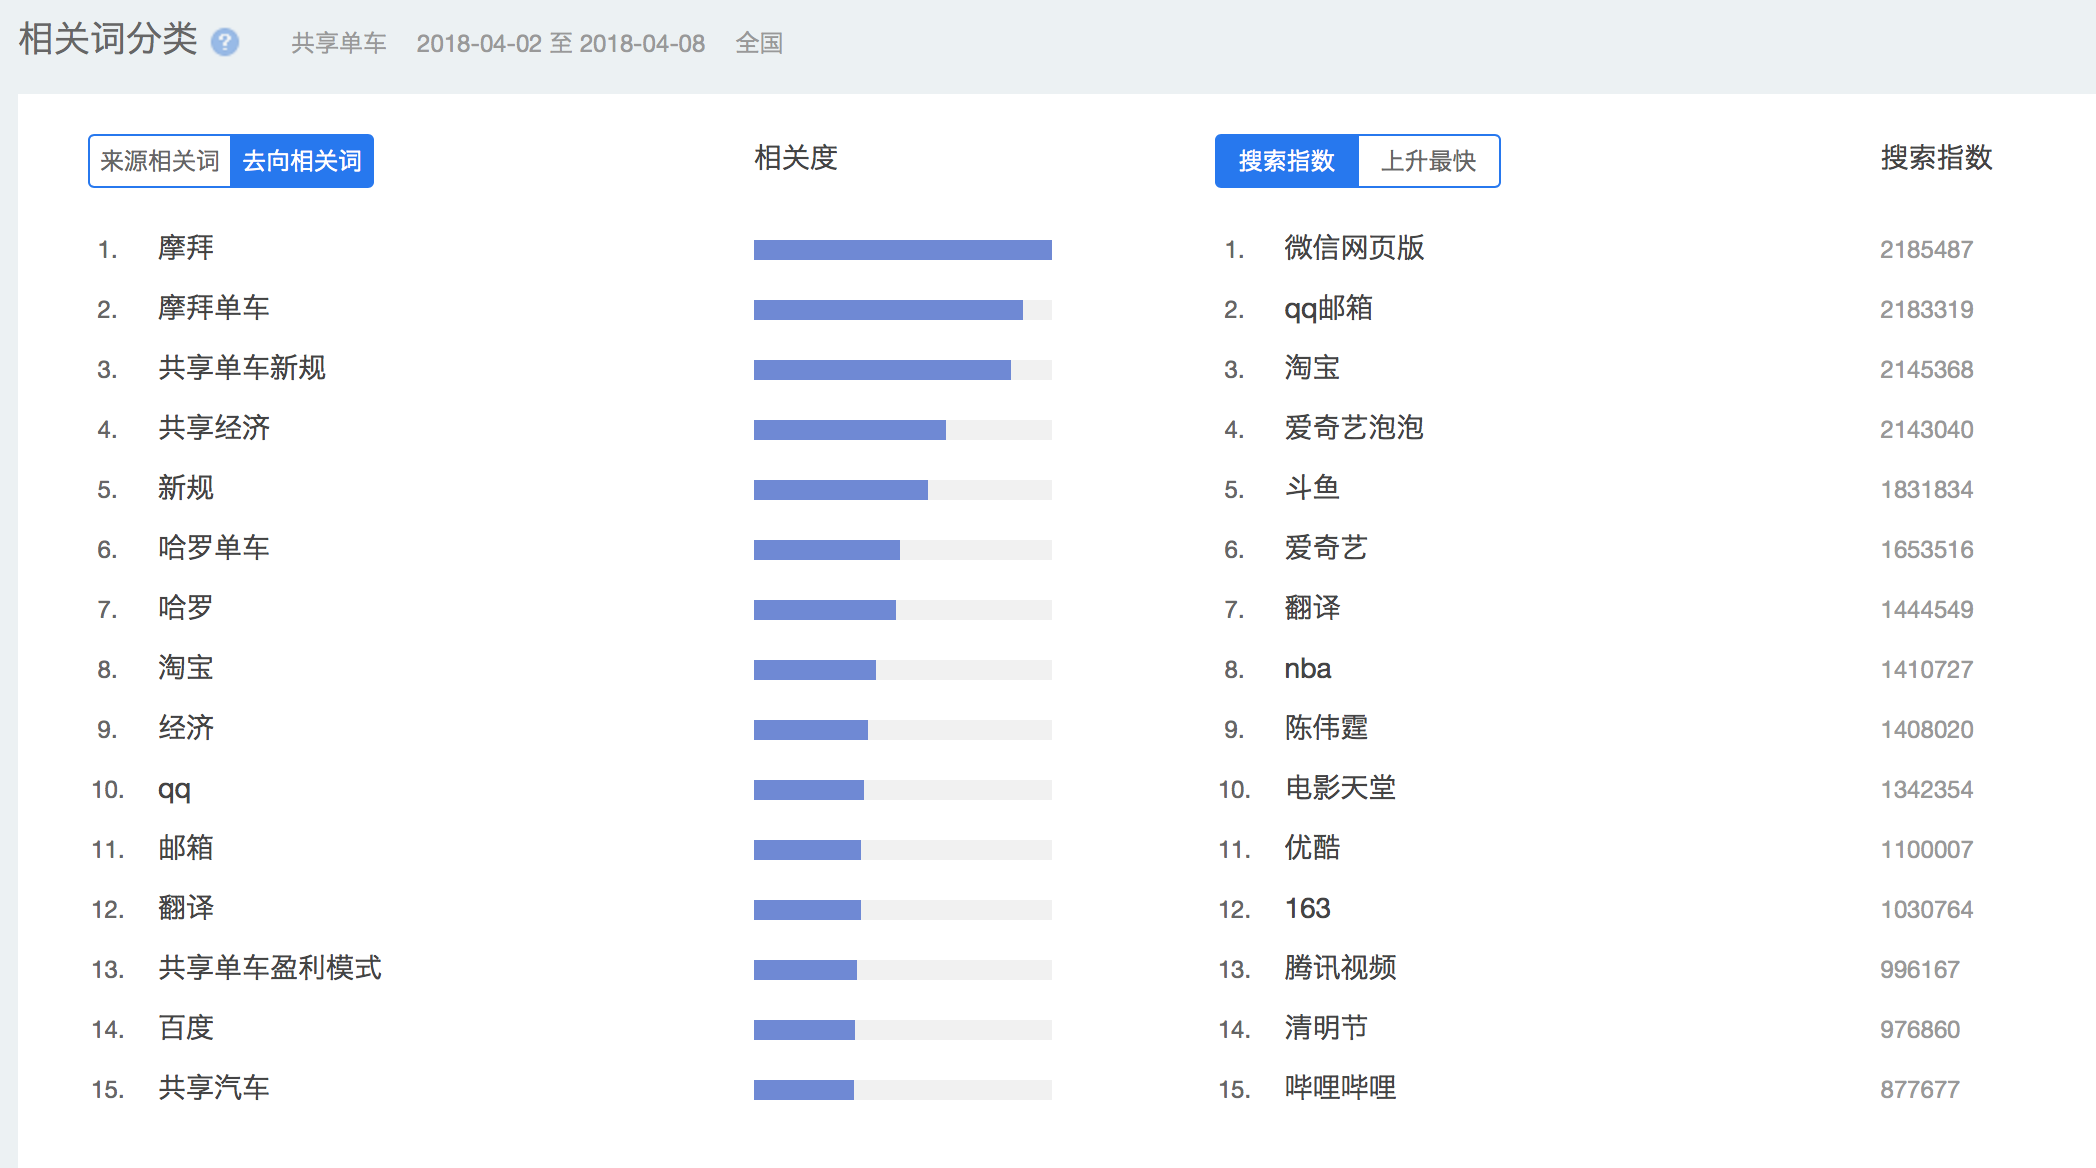Image resolution: width=2096 pixels, height=1168 pixels.
Task: Select the 去向相关词 tab
Action: pos(302,161)
